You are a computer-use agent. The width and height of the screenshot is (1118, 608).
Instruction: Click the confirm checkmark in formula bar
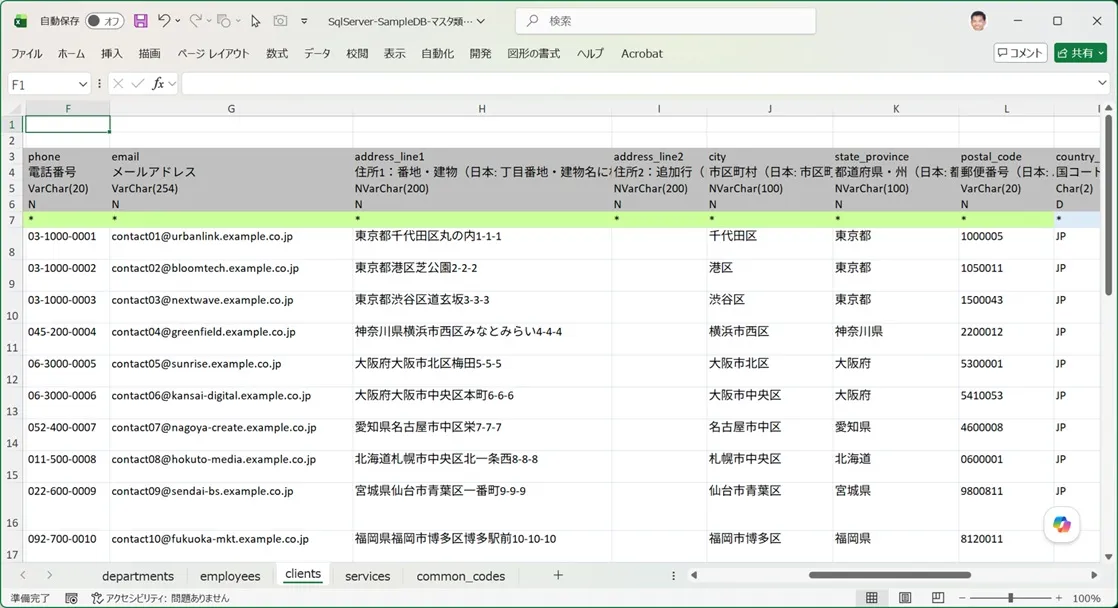click(138, 84)
